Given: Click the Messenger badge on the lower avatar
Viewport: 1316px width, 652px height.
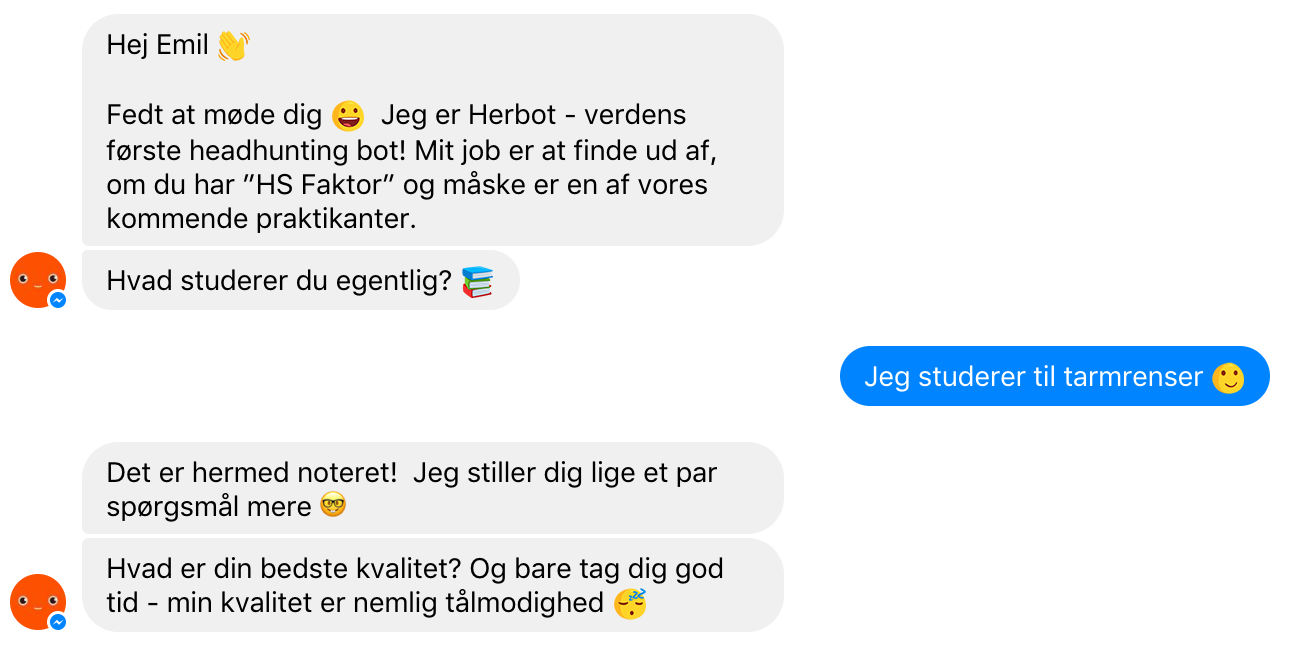Looking at the screenshot, I should 58,621.
